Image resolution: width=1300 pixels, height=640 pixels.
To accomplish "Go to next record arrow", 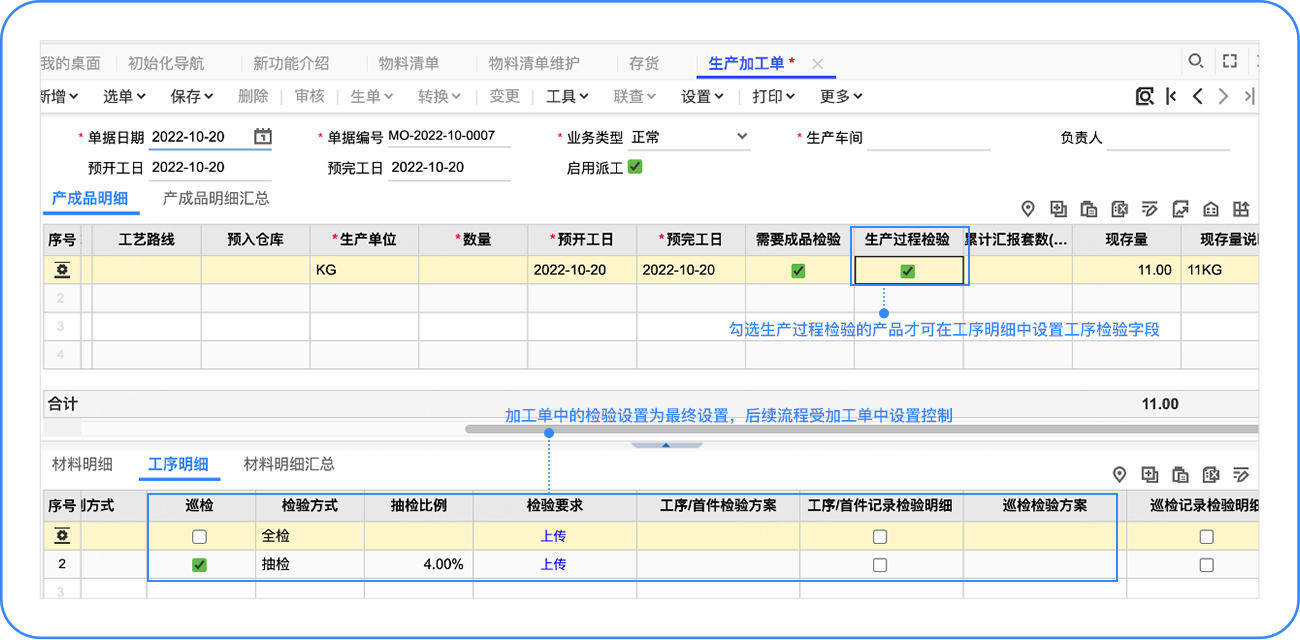I will click(1223, 96).
